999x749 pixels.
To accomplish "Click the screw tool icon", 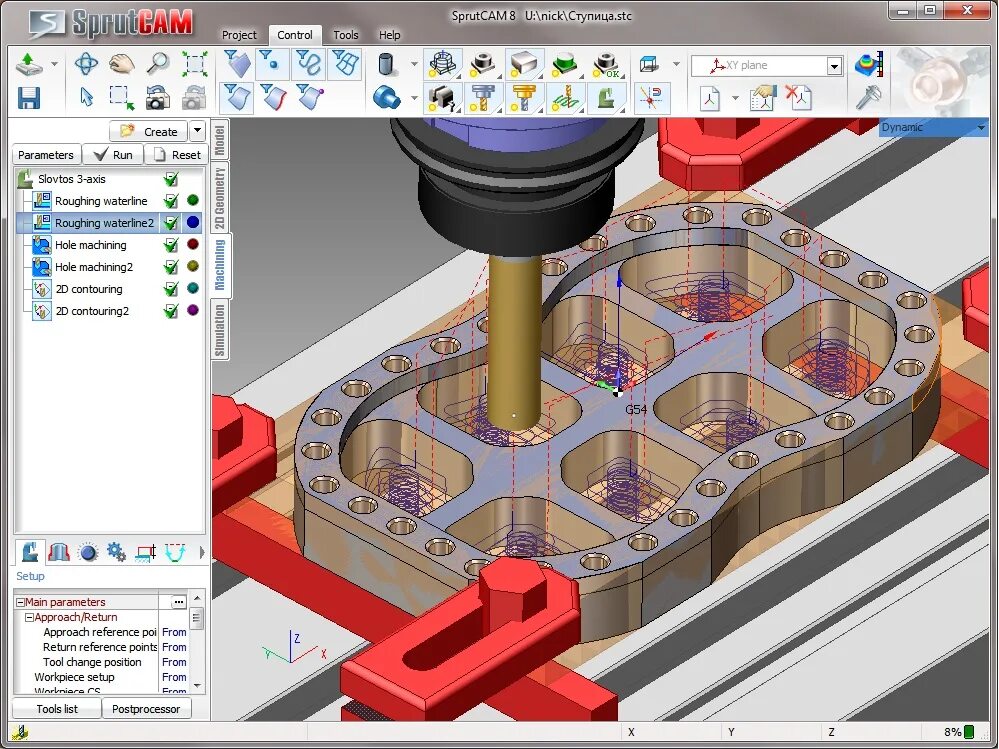I will [868, 97].
